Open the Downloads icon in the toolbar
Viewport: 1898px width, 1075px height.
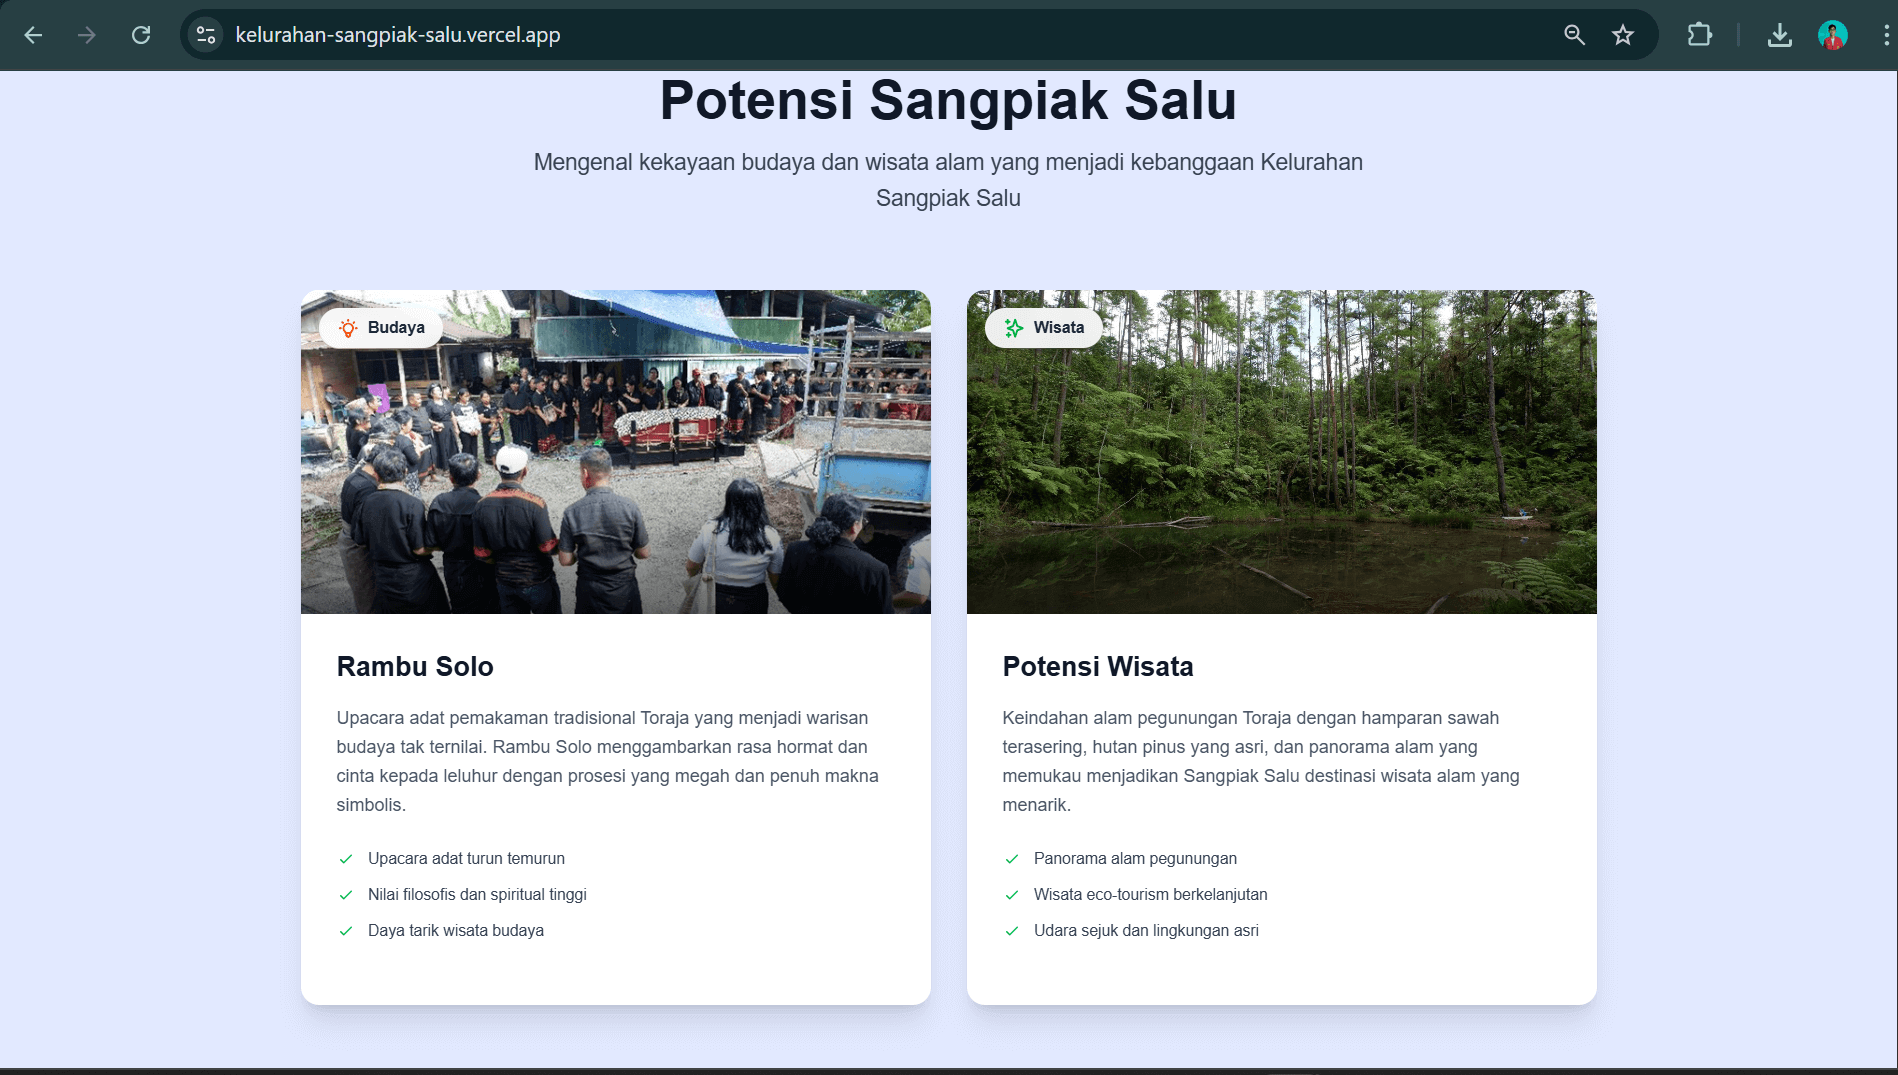(x=1780, y=34)
